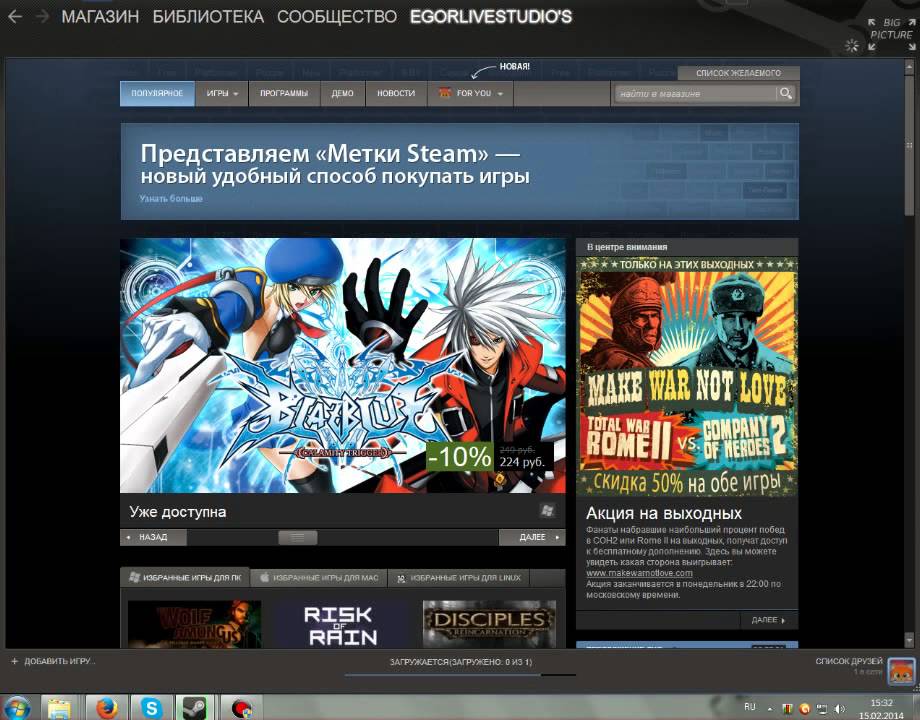The height and width of the screenshot is (720, 920).
Task: Select ИЗБРАННЫЕ ИГРЫ ДЛЯ MAC tab
Action: click(x=319, y=577)
